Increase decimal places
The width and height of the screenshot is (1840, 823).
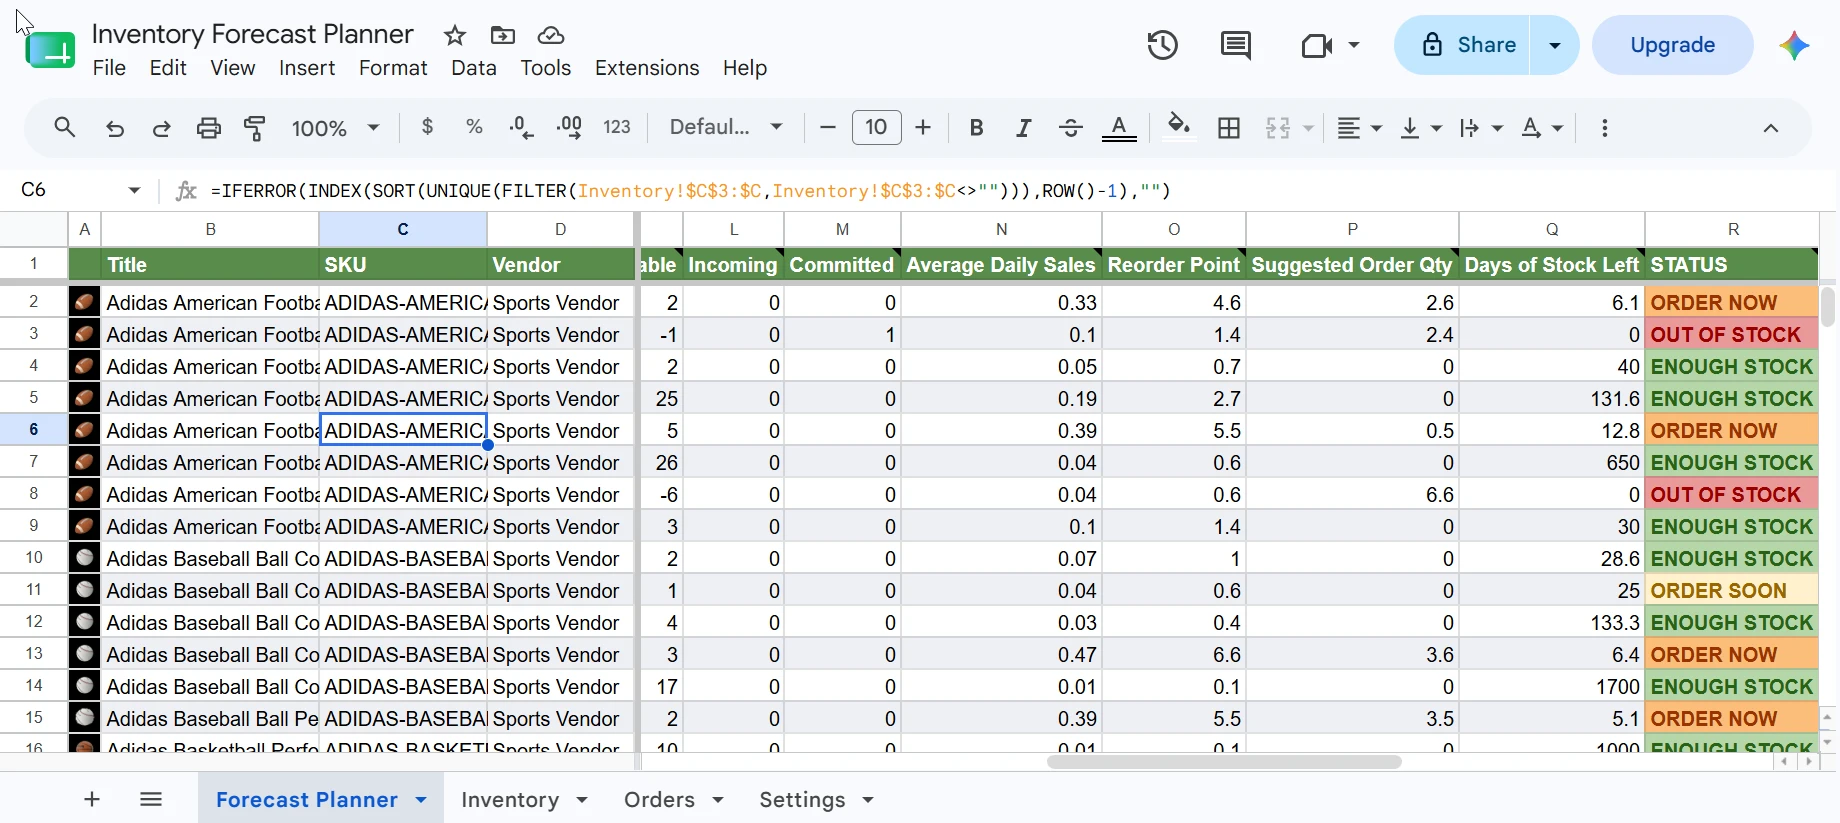coord(569,128)
